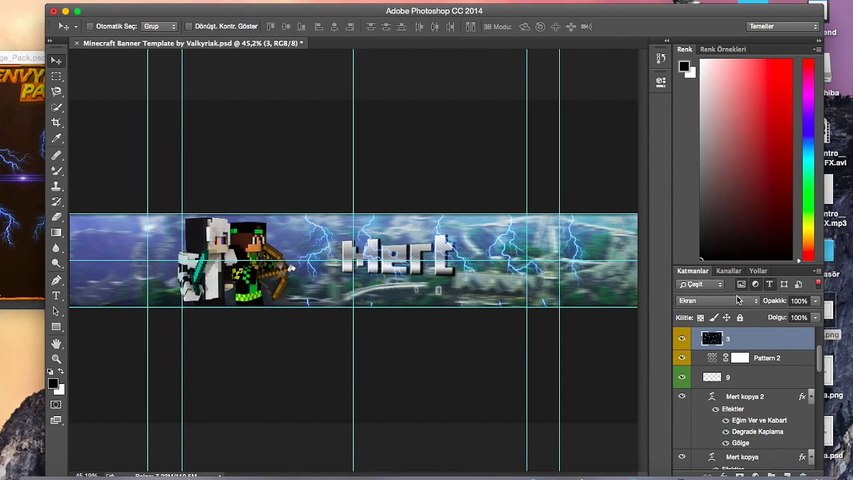Click the lock transparent pixels icon
Screen dimensions: 853x480
(x=701, y=318)
